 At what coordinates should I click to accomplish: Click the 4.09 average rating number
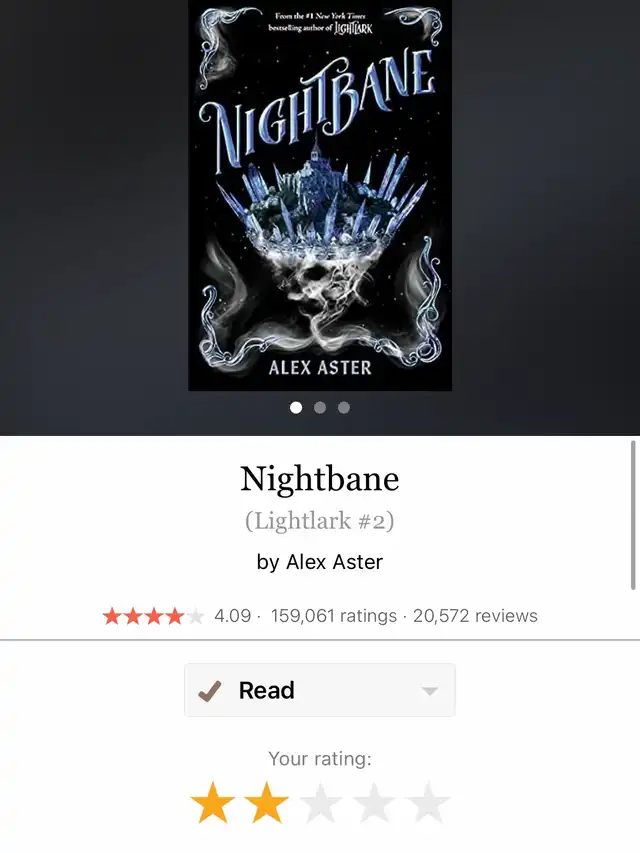(232, 616)
